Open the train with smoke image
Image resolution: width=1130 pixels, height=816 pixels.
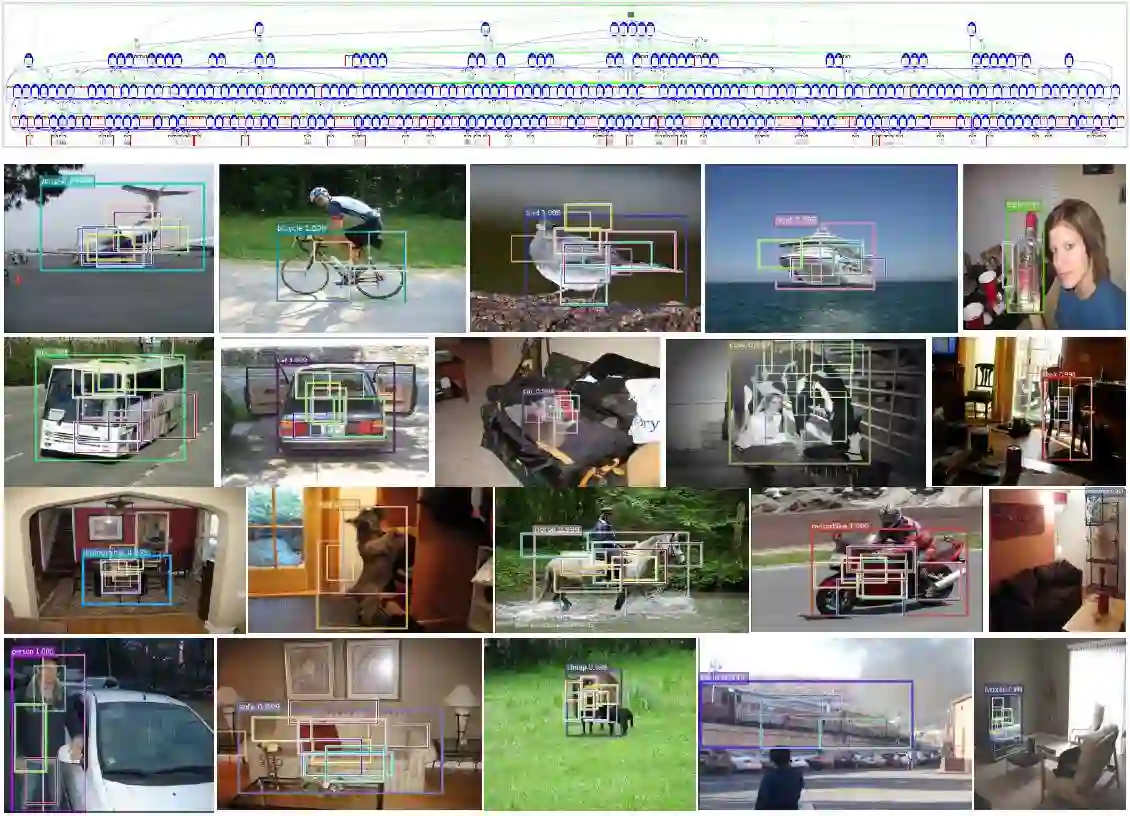coord(835,724)
